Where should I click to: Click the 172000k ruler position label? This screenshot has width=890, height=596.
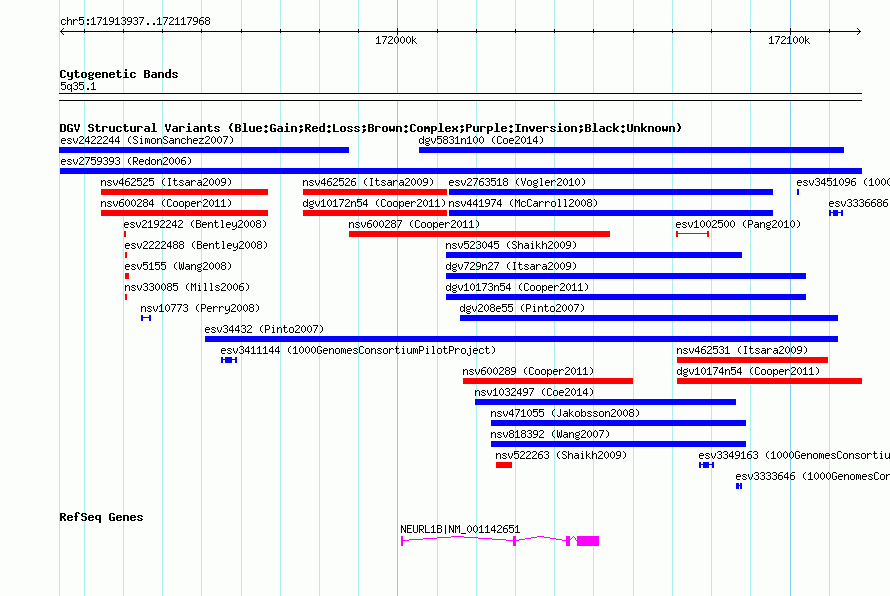click(396, 40)
